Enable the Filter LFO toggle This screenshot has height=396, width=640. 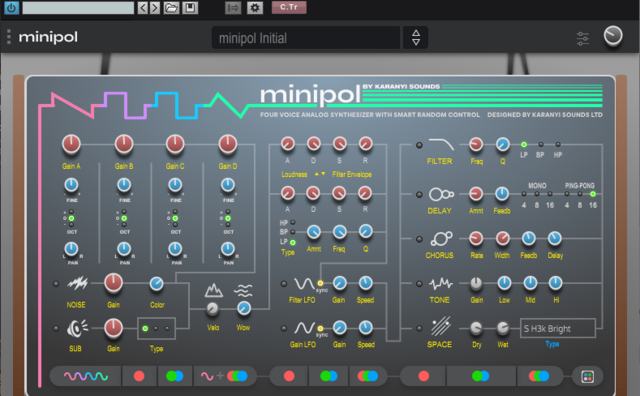(284, 284)
